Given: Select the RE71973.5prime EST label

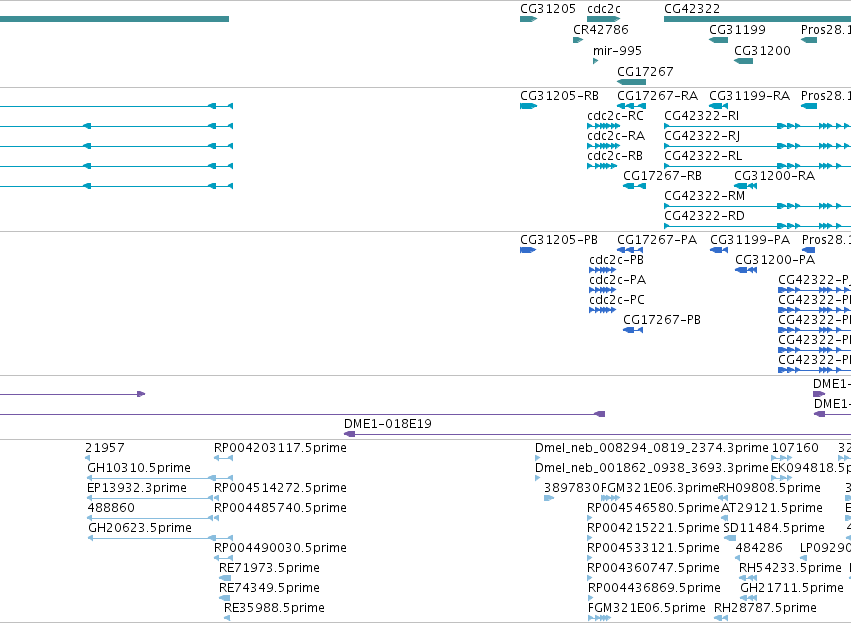Looking at the screenshot, I should [x=269, y=568].
